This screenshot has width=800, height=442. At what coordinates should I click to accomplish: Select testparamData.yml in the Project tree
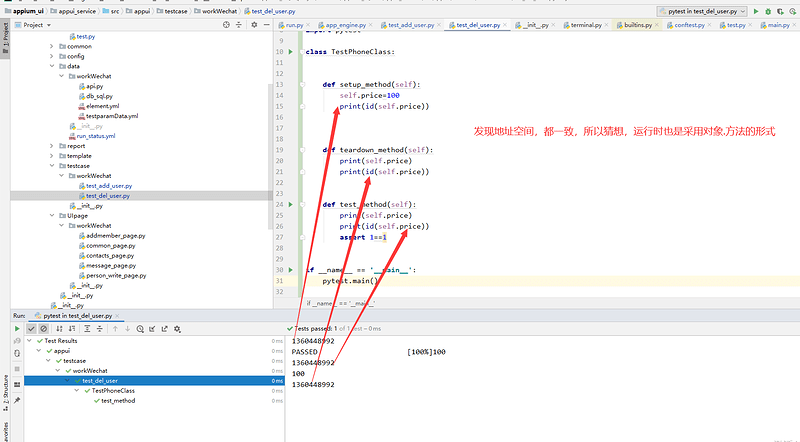[x=112, y=116]
